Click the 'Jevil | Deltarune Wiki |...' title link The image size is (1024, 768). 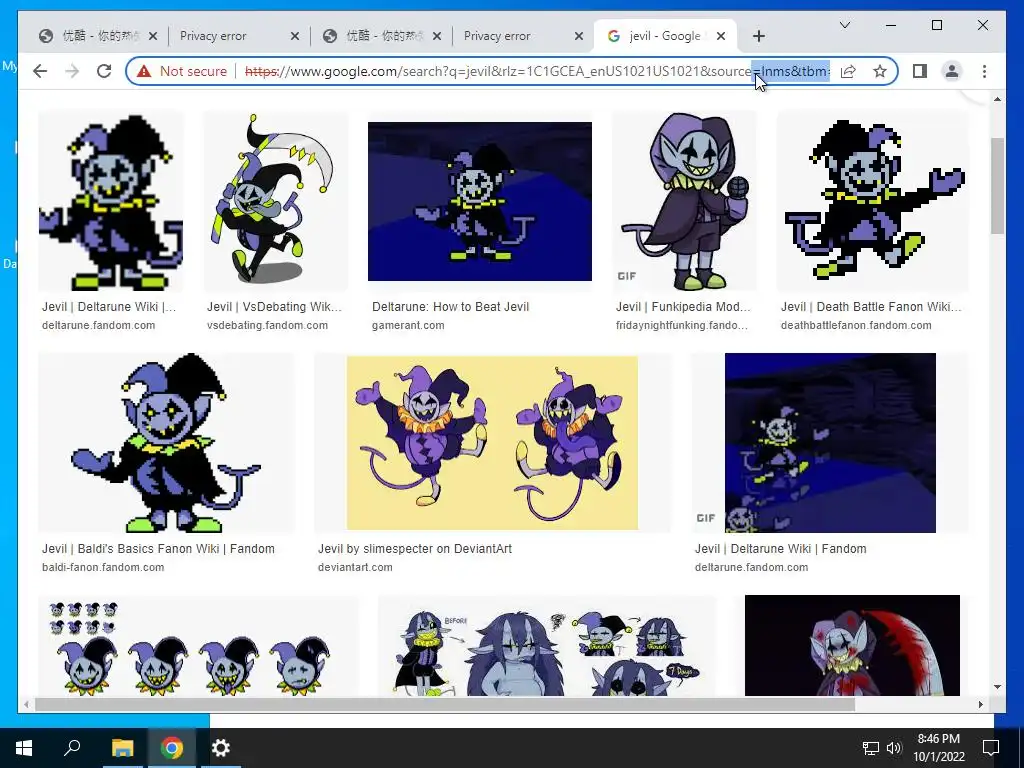click(109, 306)
